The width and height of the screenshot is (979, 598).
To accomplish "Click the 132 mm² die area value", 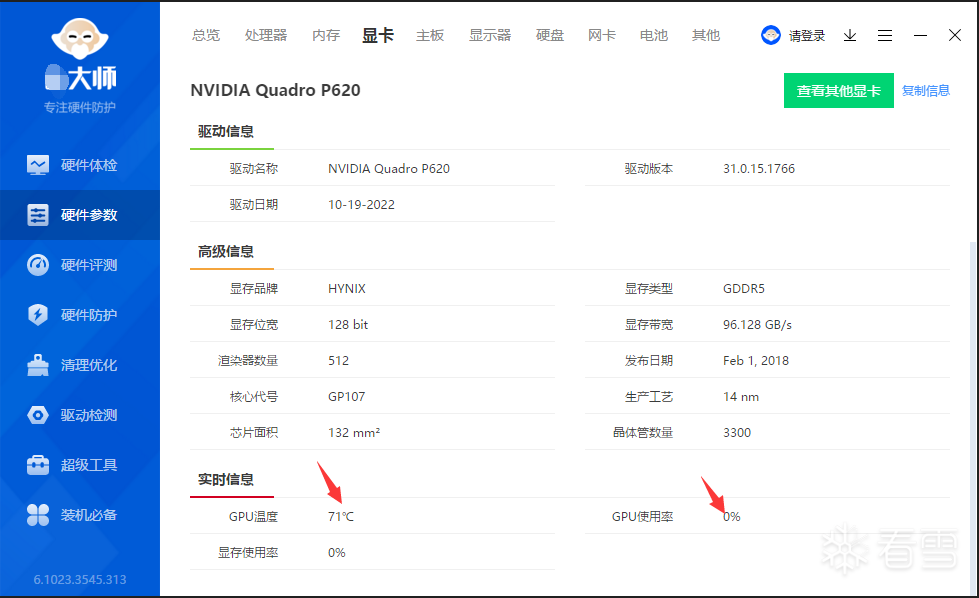I will (354, 433).
